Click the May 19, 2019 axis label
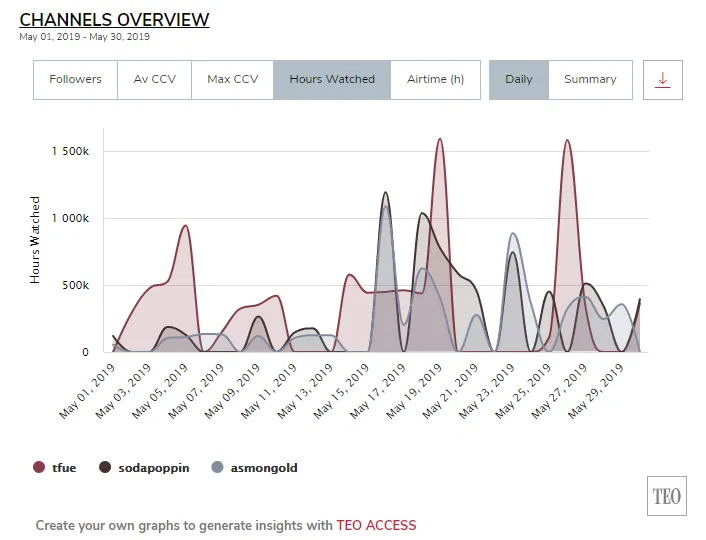Screen dimensions: 706x540 [x=414, y=391]
